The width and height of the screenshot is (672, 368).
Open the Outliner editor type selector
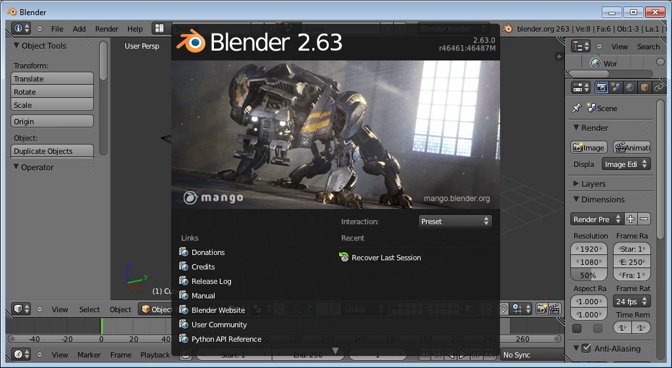(x=581, y=46)
